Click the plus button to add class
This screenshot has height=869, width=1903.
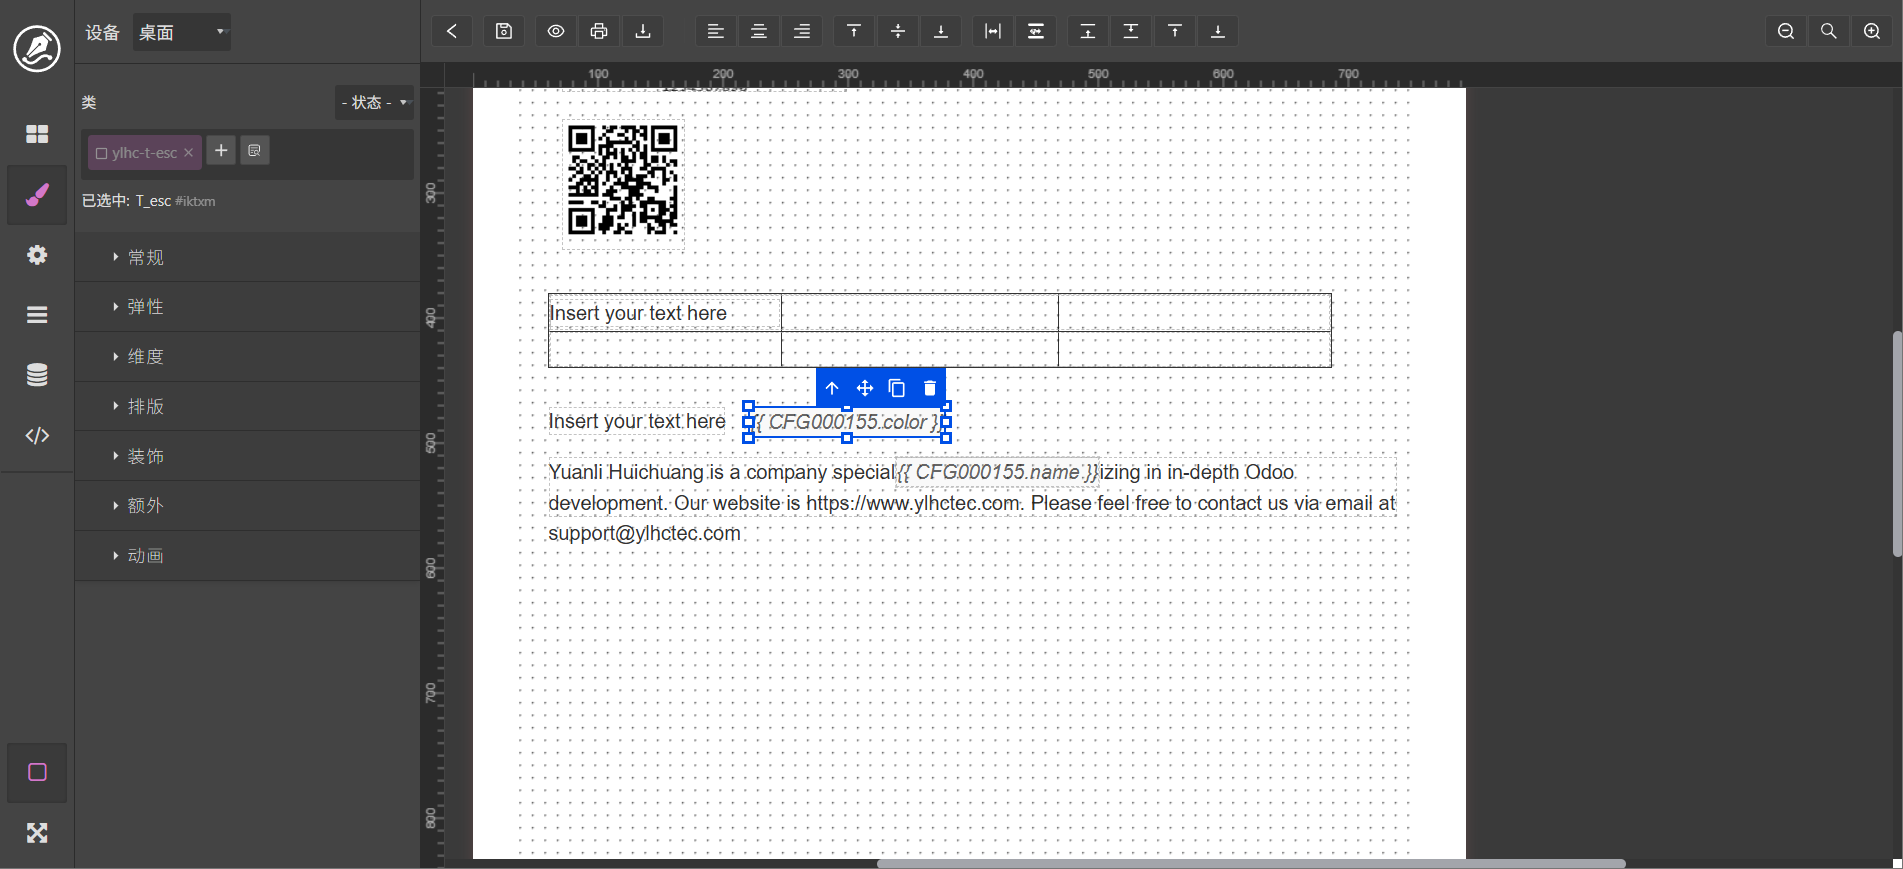click(x=221, y=150)
